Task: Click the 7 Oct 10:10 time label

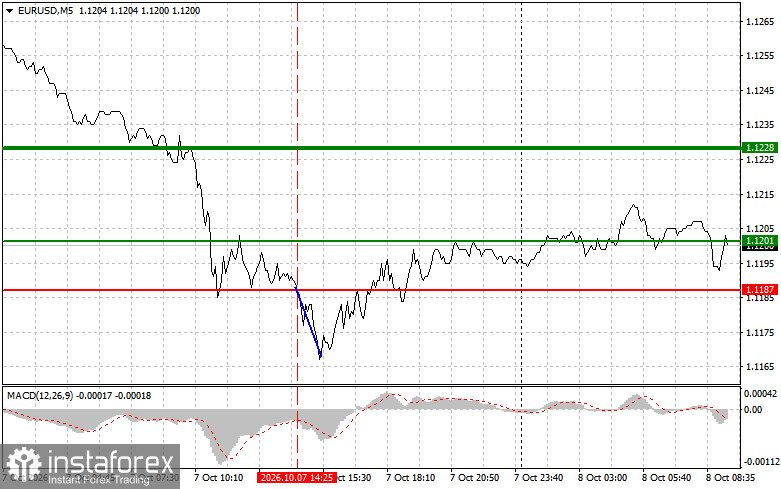Action: [218, 478]
